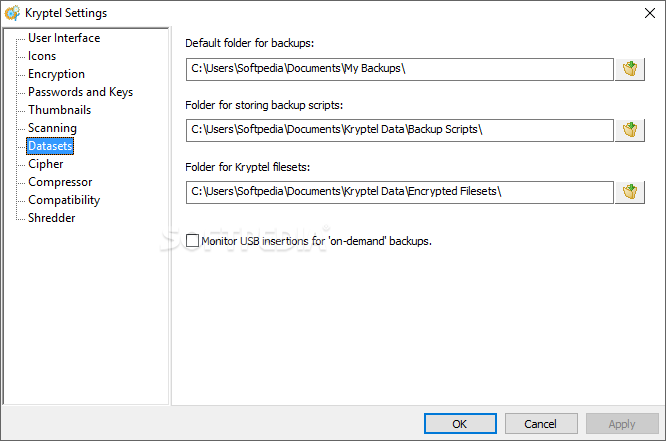Screen dimensions: 666x441
Task: Click the Apply button
Action: pos(622,424)
